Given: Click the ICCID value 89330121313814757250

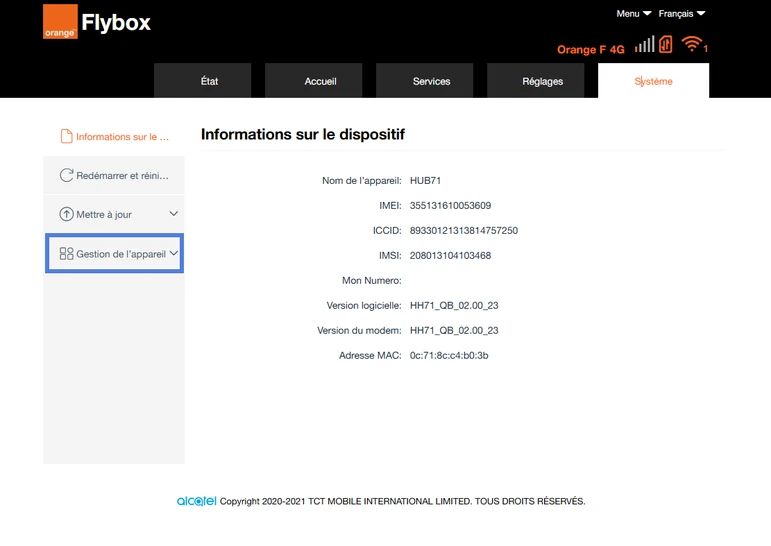Looking at the screenshot, I should click(464, 231).
